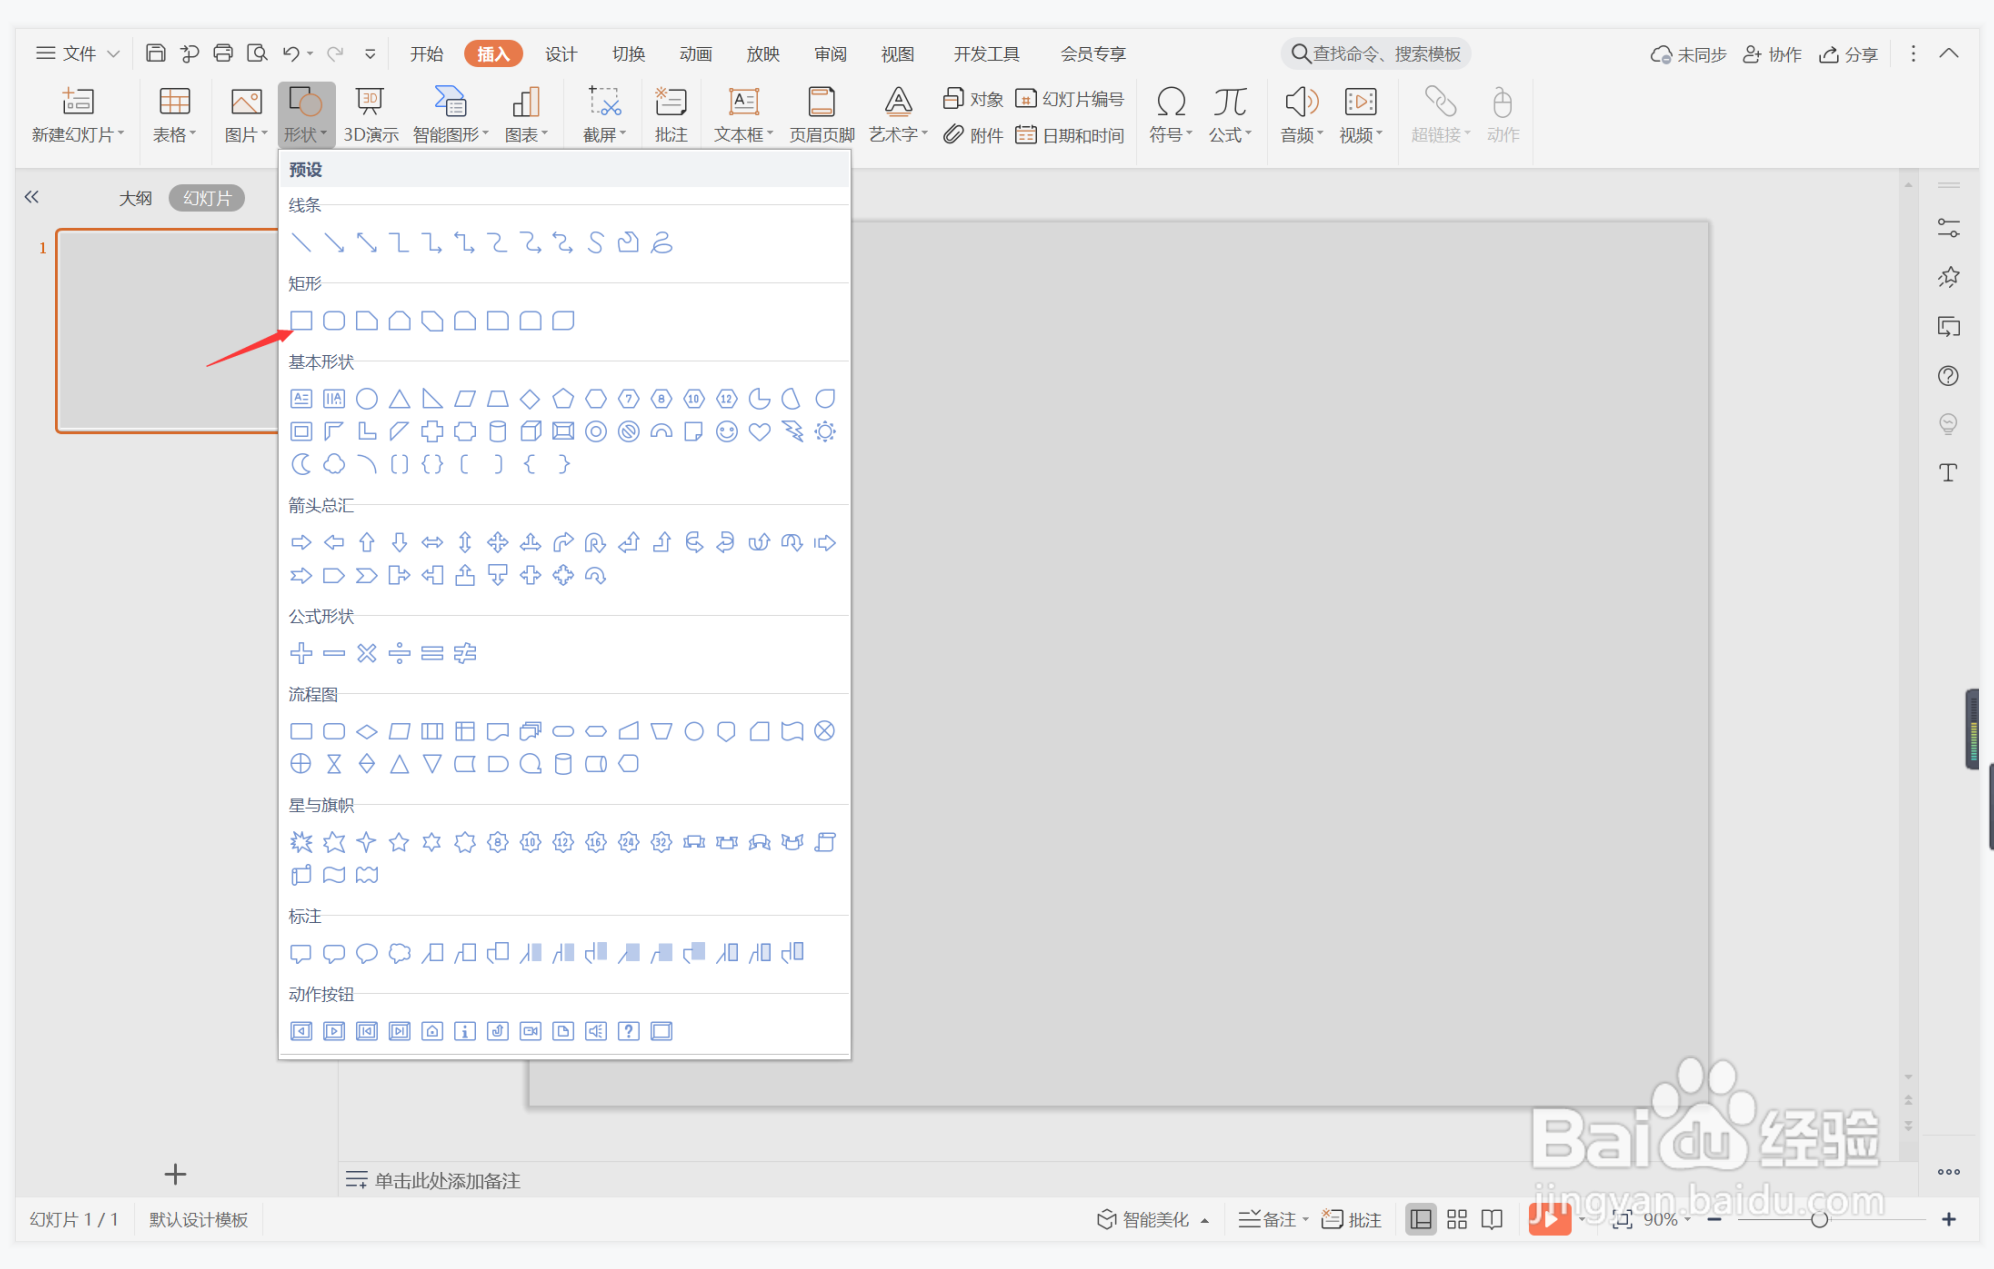Pick the heart shape from basic shapes
This screenshot has height=1269, width=1994.
(759, 432)
